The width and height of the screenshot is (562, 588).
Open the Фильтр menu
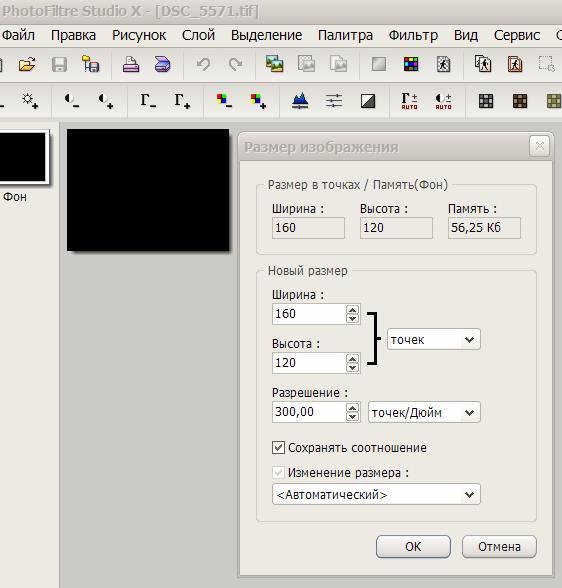pos(413,35)
